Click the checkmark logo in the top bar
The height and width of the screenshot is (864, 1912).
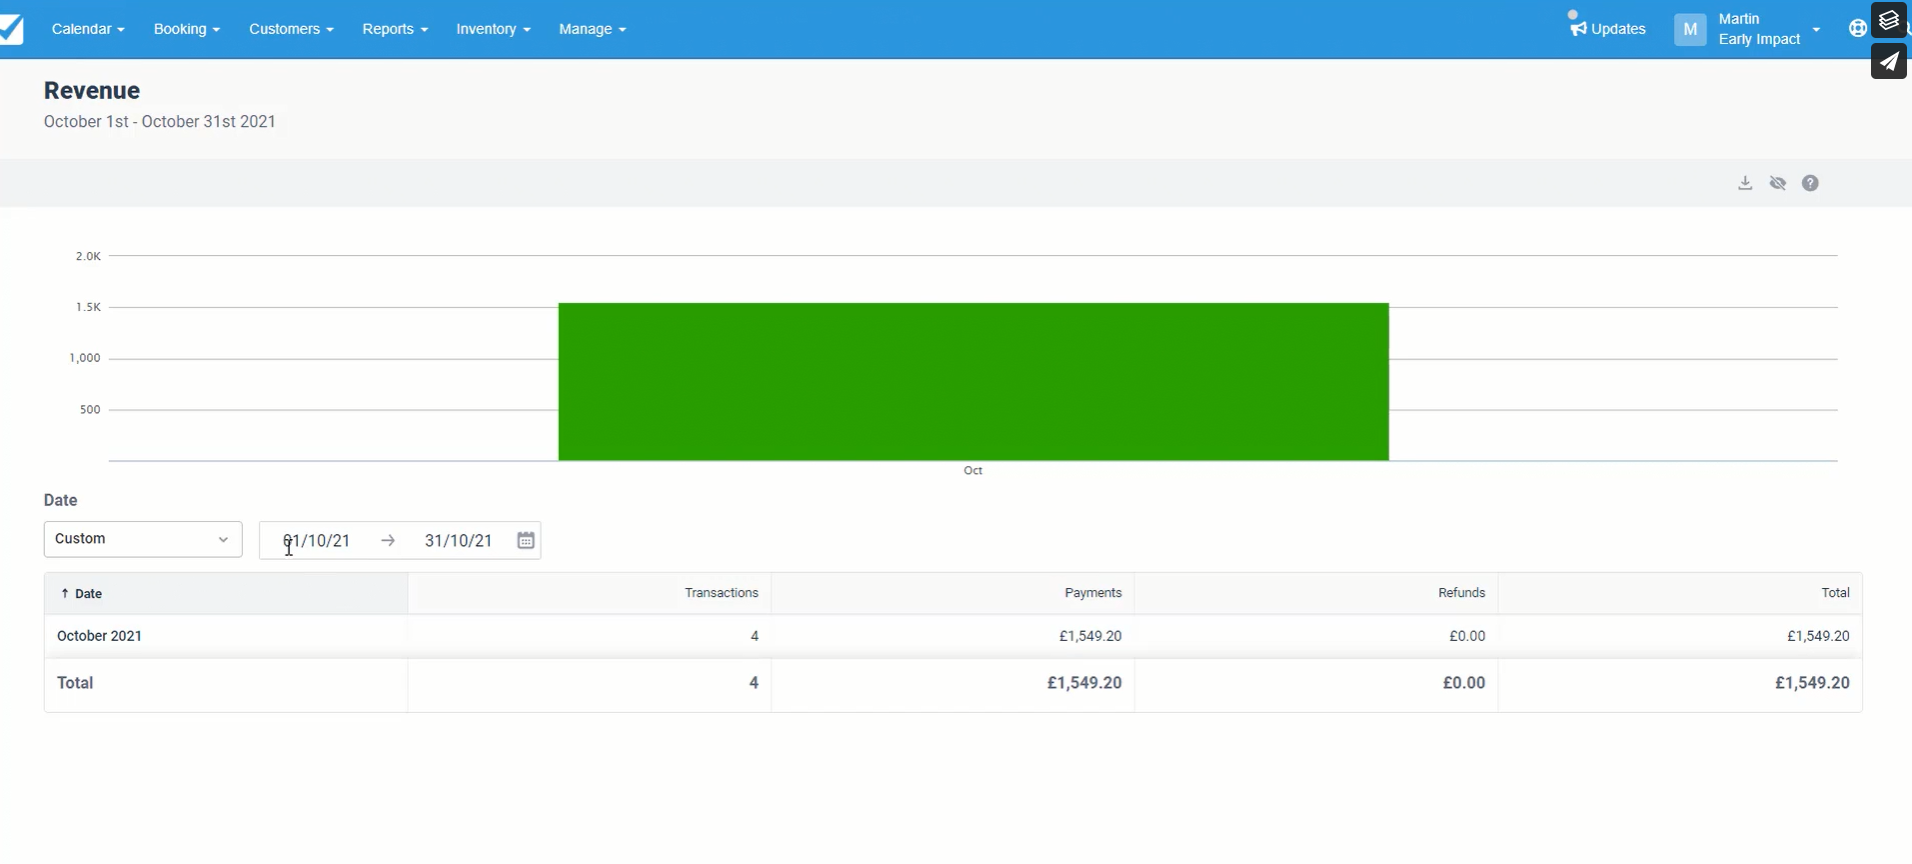coord(12,29)
